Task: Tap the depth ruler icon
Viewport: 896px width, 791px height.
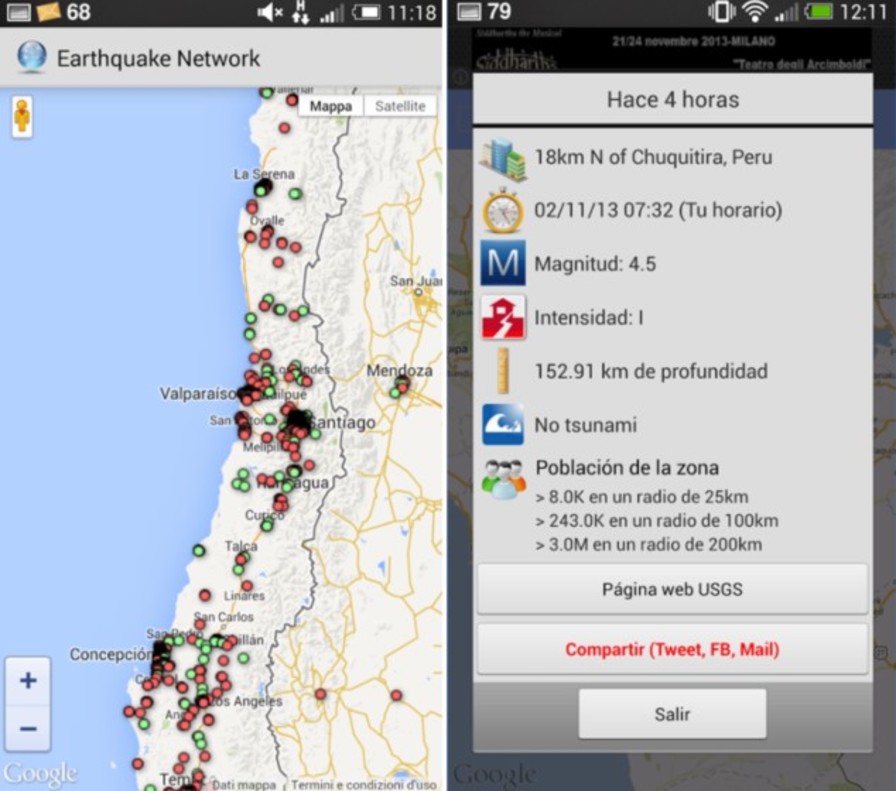Action: [x=502, y=371]
